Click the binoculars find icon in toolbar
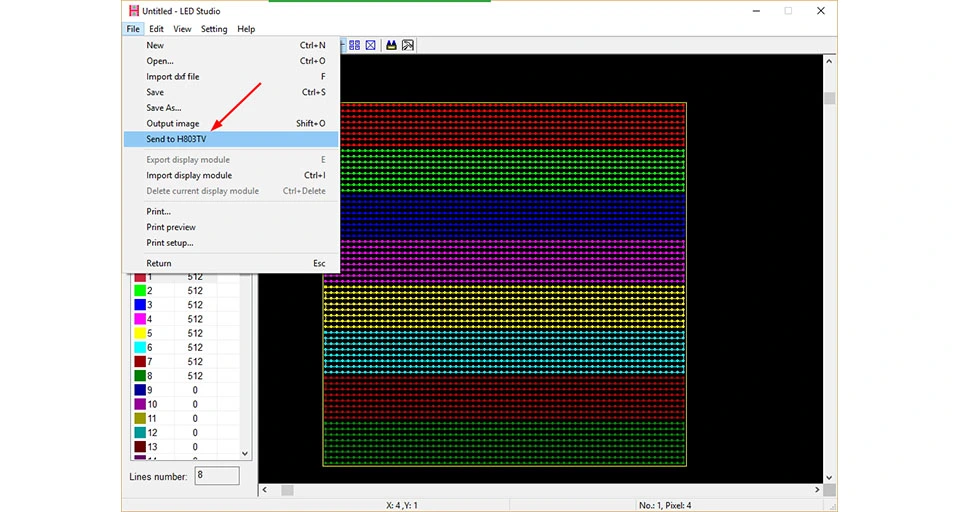The image size is (960, 512). (x=391, y=45)
